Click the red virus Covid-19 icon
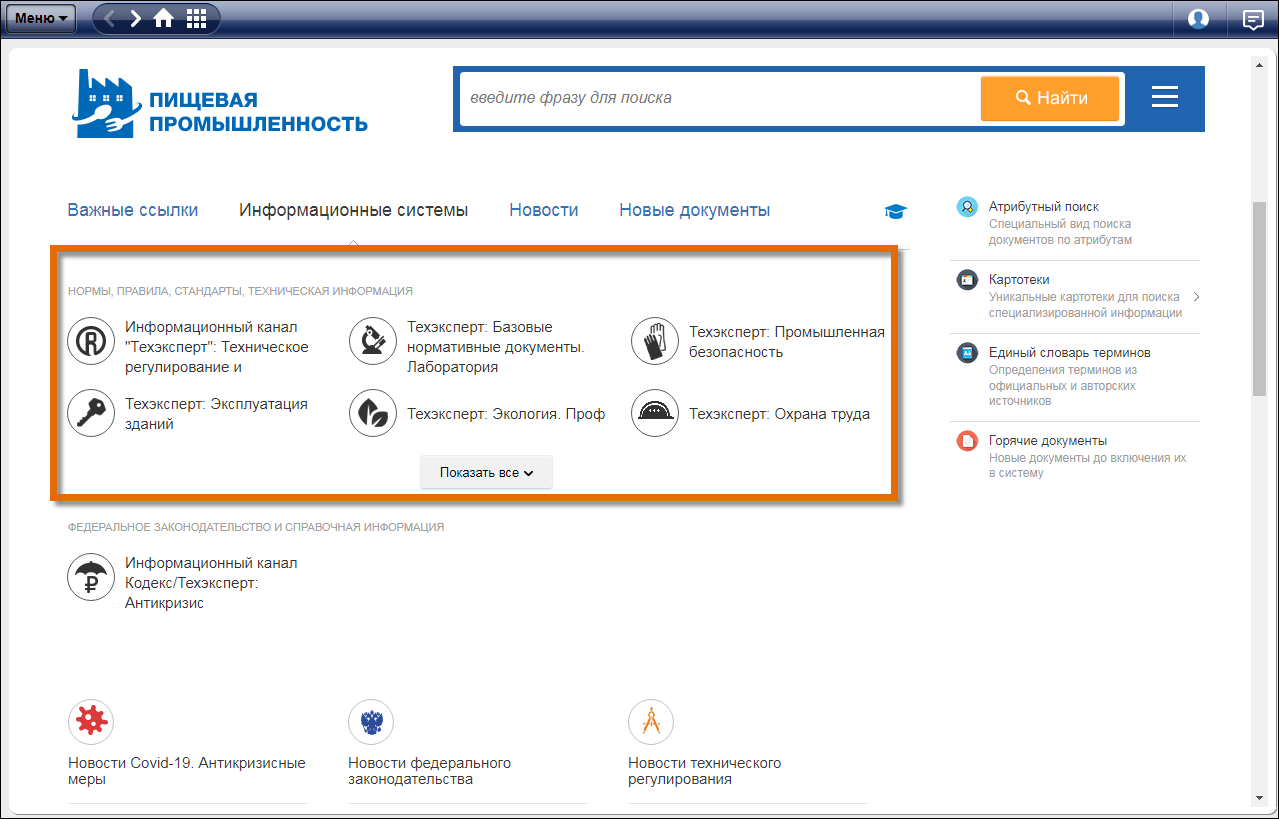The height and width of the screenshot is (819, 1279). click(x=91, y=721)
